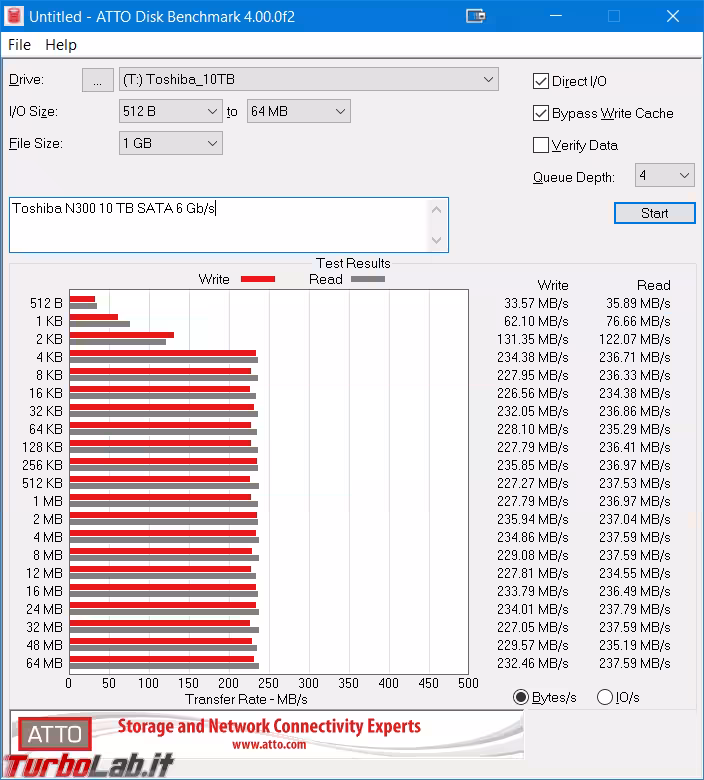Click the 4 MB write value 234.86 MB/s

(x=532, y=537)
